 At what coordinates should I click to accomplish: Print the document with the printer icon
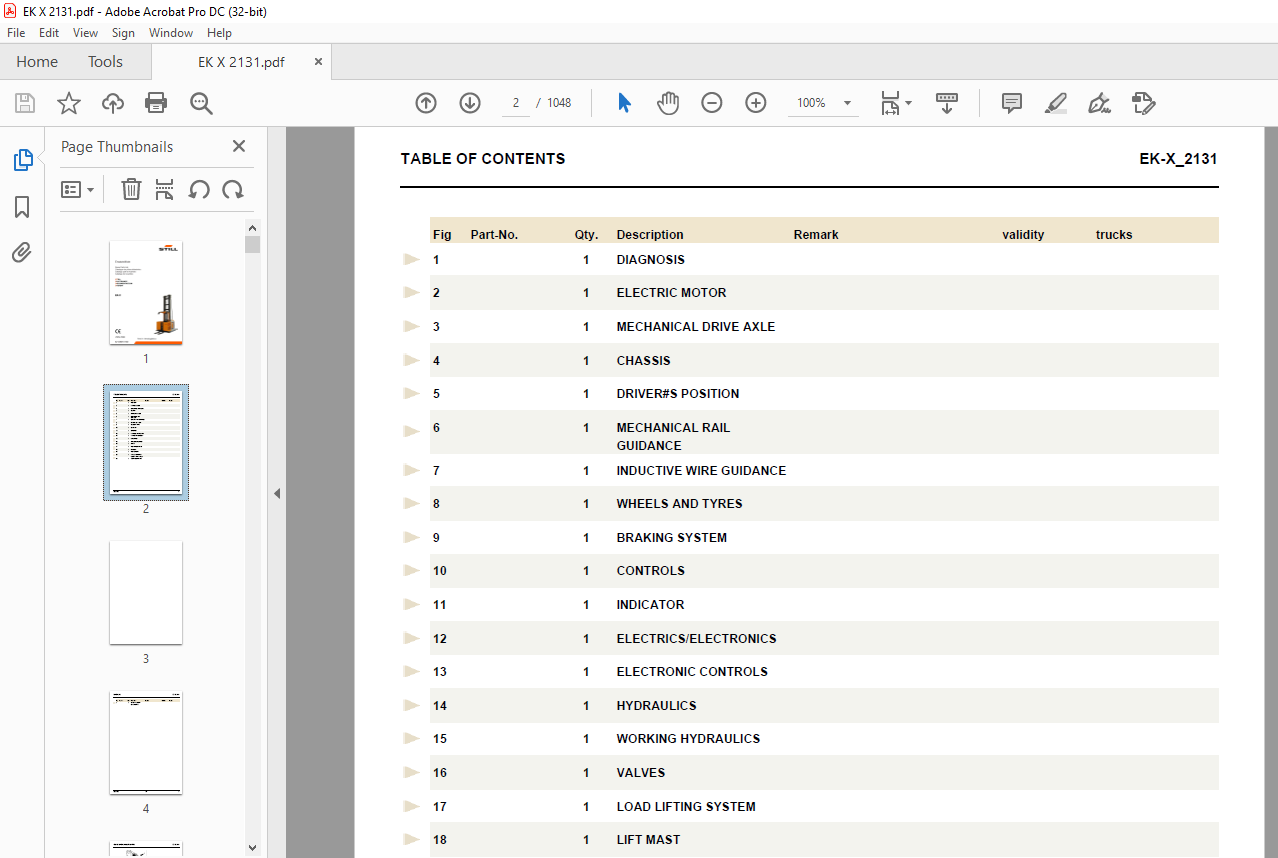[156, 103]
